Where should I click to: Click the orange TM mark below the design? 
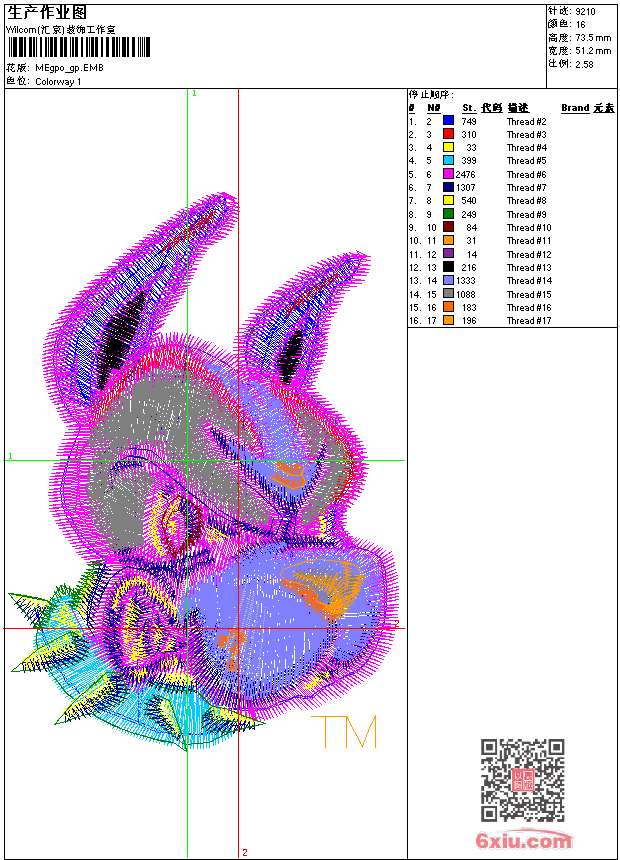click(344, 732)
